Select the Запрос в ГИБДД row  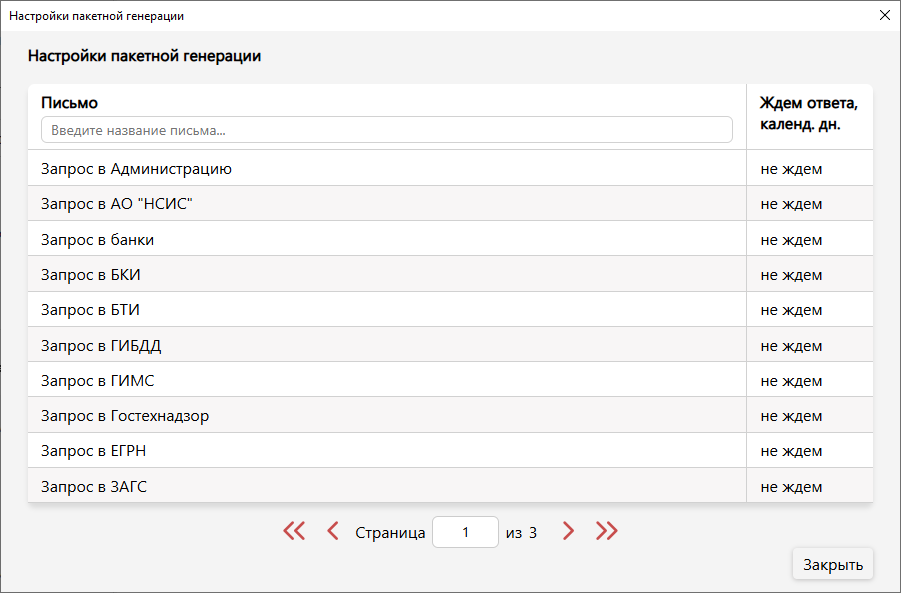point(101,346)
